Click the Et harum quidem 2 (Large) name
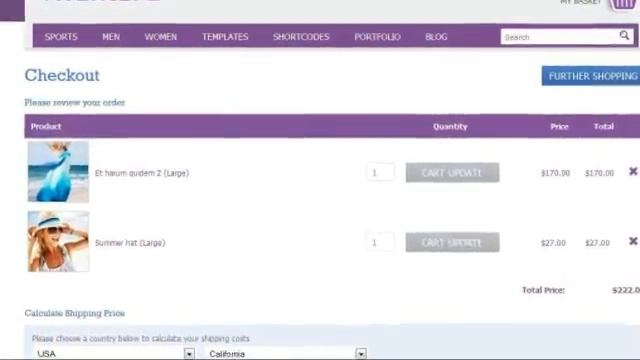This screenshot has height=360, width=640. click(142, 173)
